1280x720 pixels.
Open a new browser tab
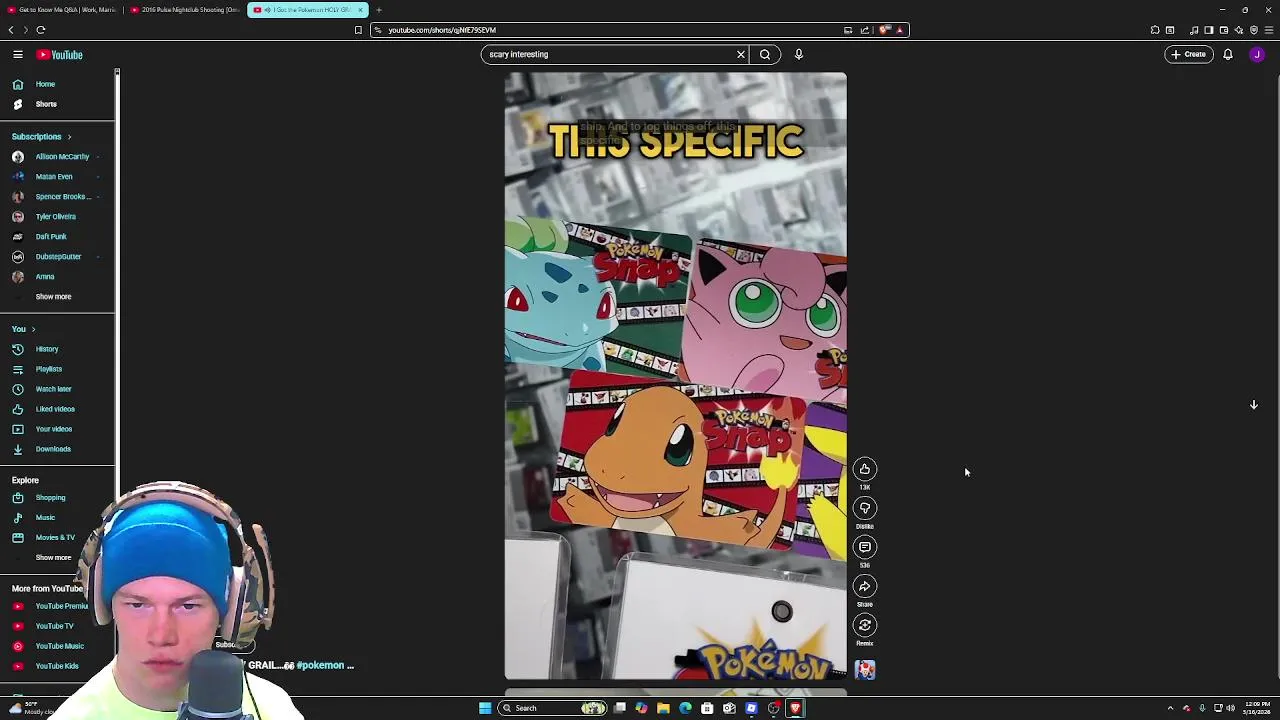pos(379,10)
